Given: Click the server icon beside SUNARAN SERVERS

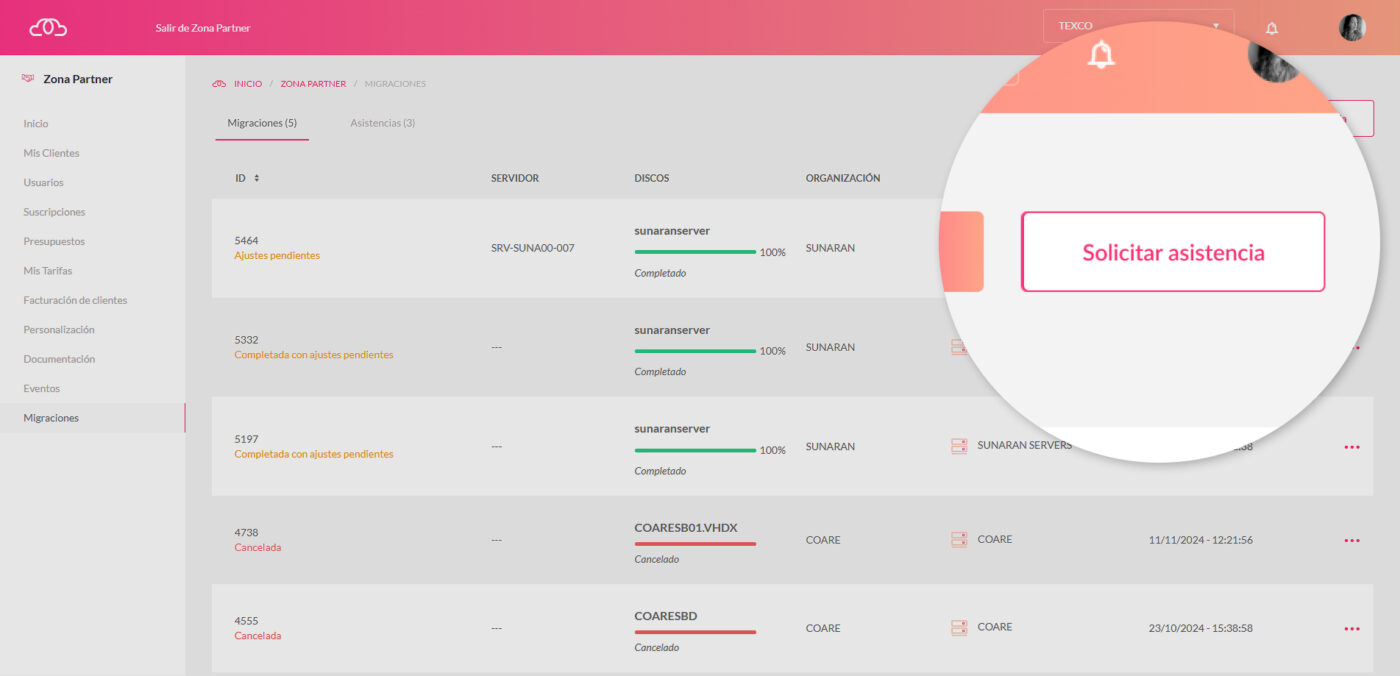Looking at the screenshot, I should pyautogui.click(x=959, y=446).
